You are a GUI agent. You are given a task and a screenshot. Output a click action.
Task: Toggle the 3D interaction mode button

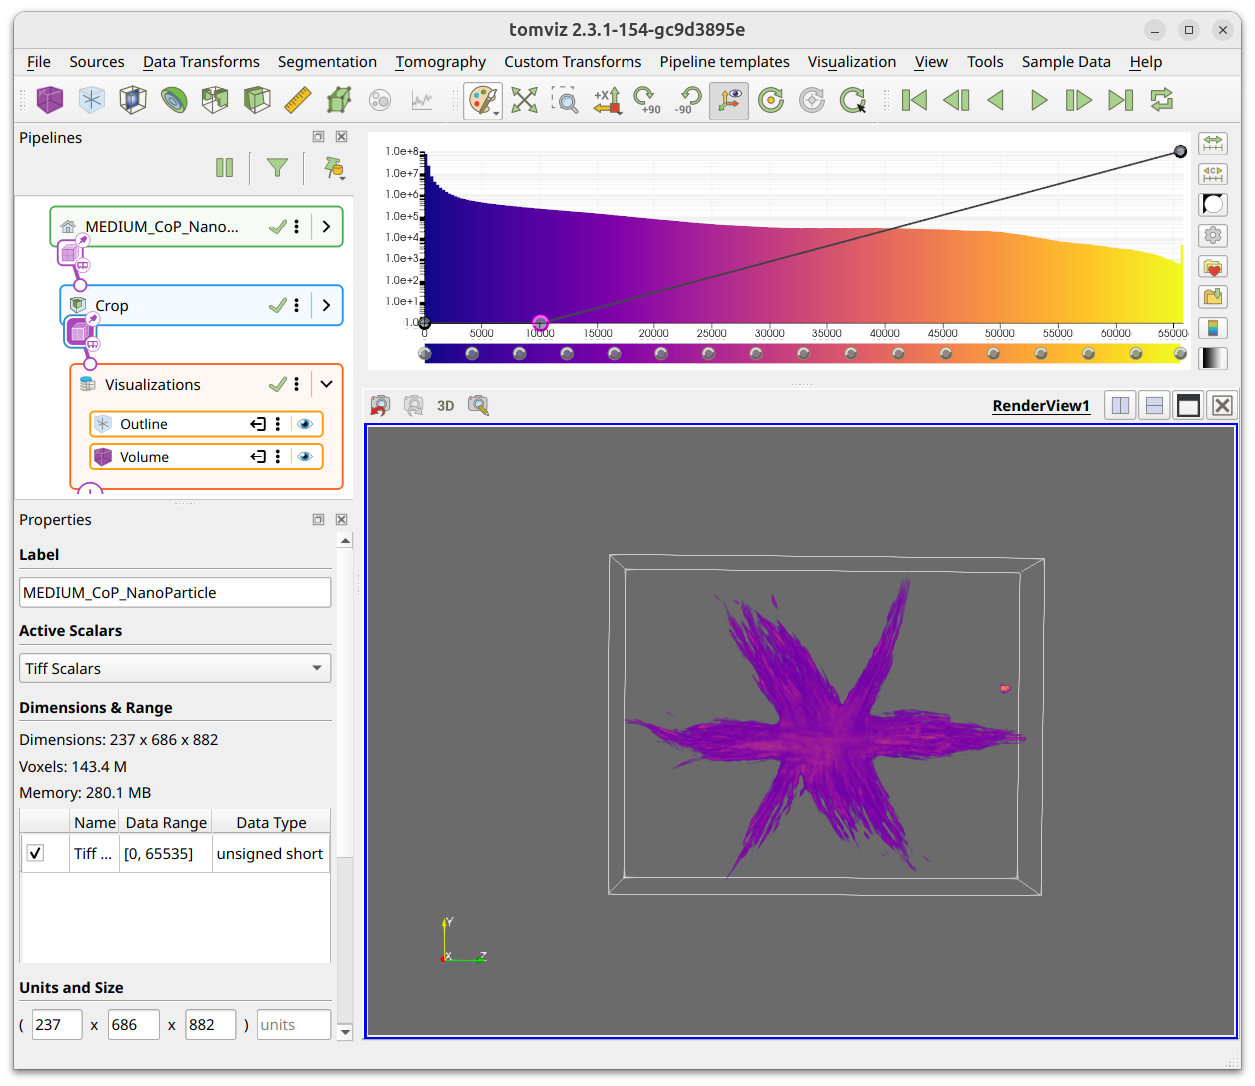tap(446, 406)
